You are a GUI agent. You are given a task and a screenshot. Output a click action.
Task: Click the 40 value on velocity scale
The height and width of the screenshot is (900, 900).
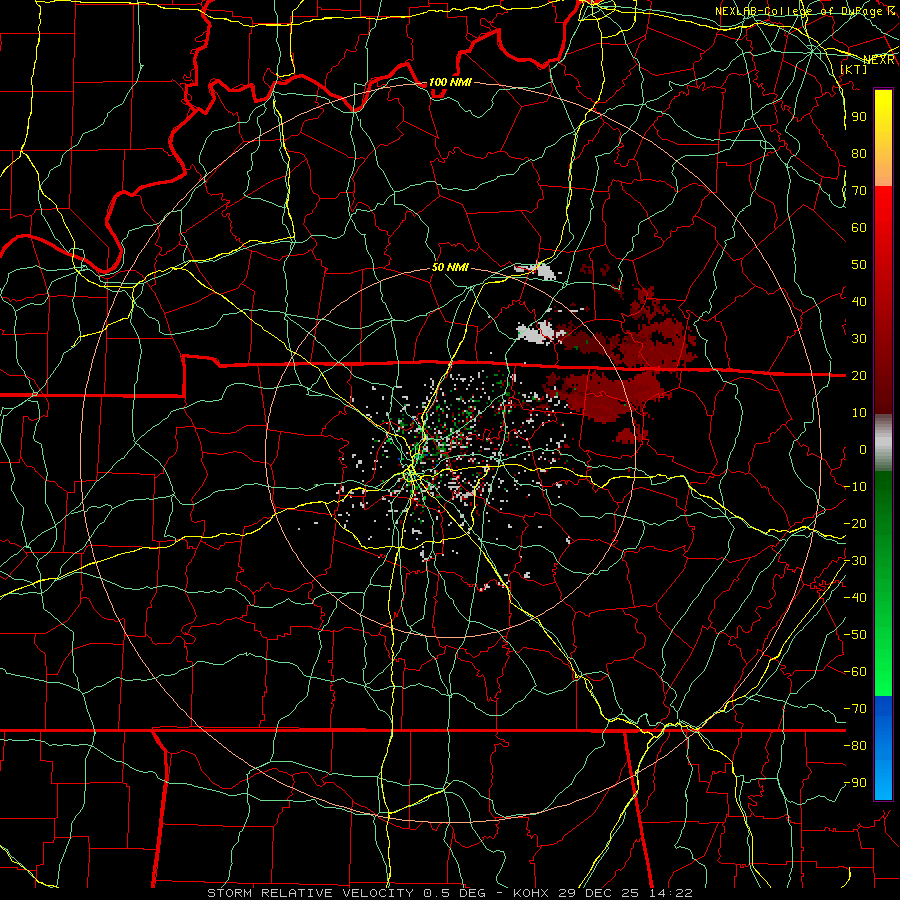[x=859, y=301]
